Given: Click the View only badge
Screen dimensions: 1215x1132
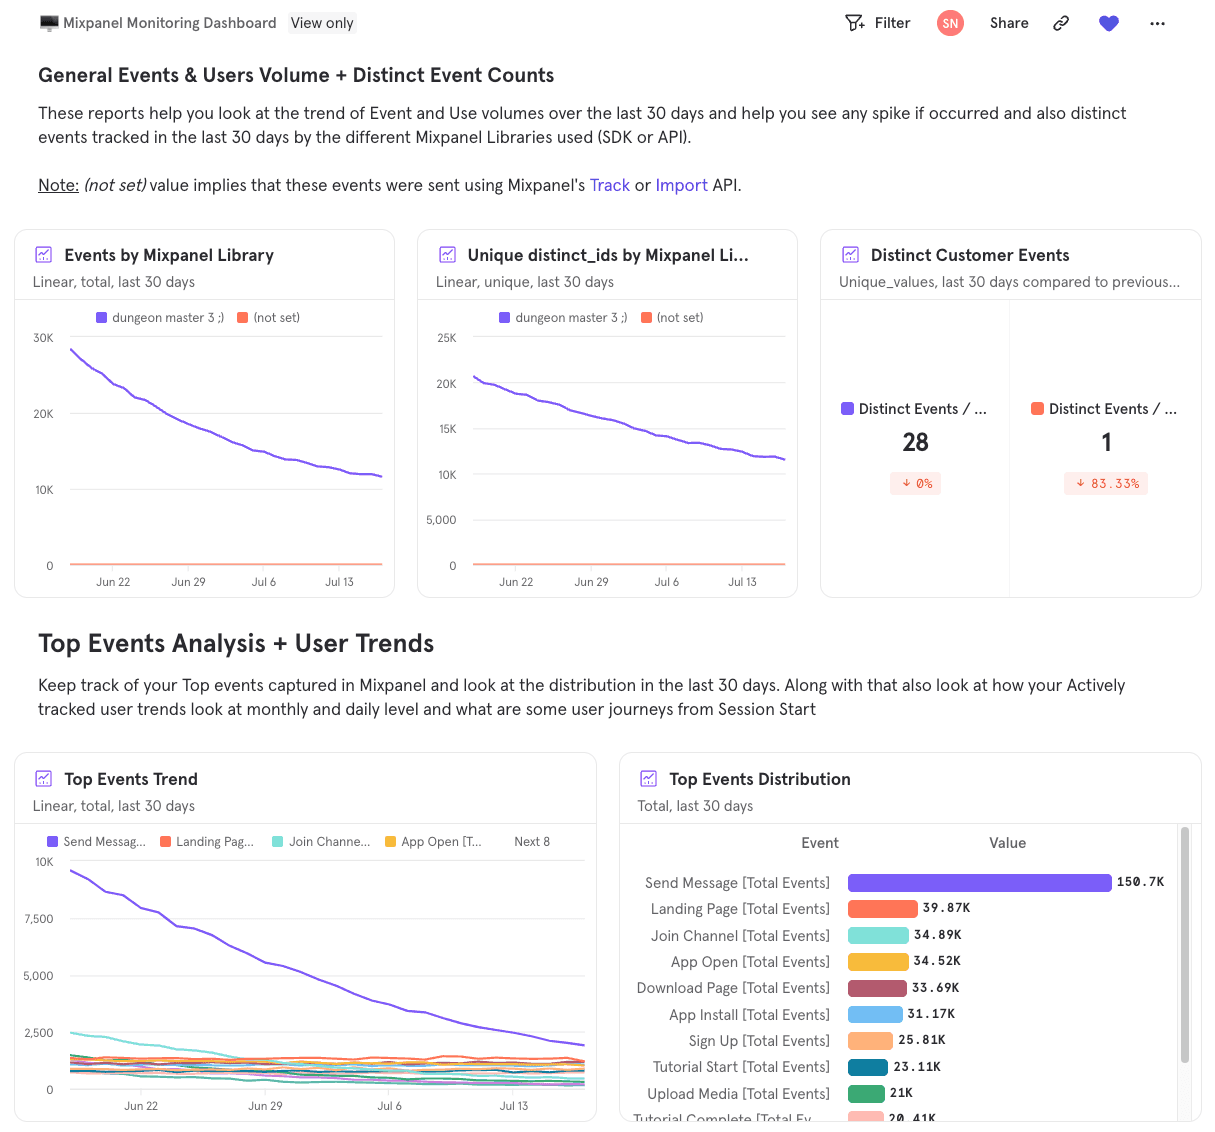Looking at the screenshot, I should [322, 23].
